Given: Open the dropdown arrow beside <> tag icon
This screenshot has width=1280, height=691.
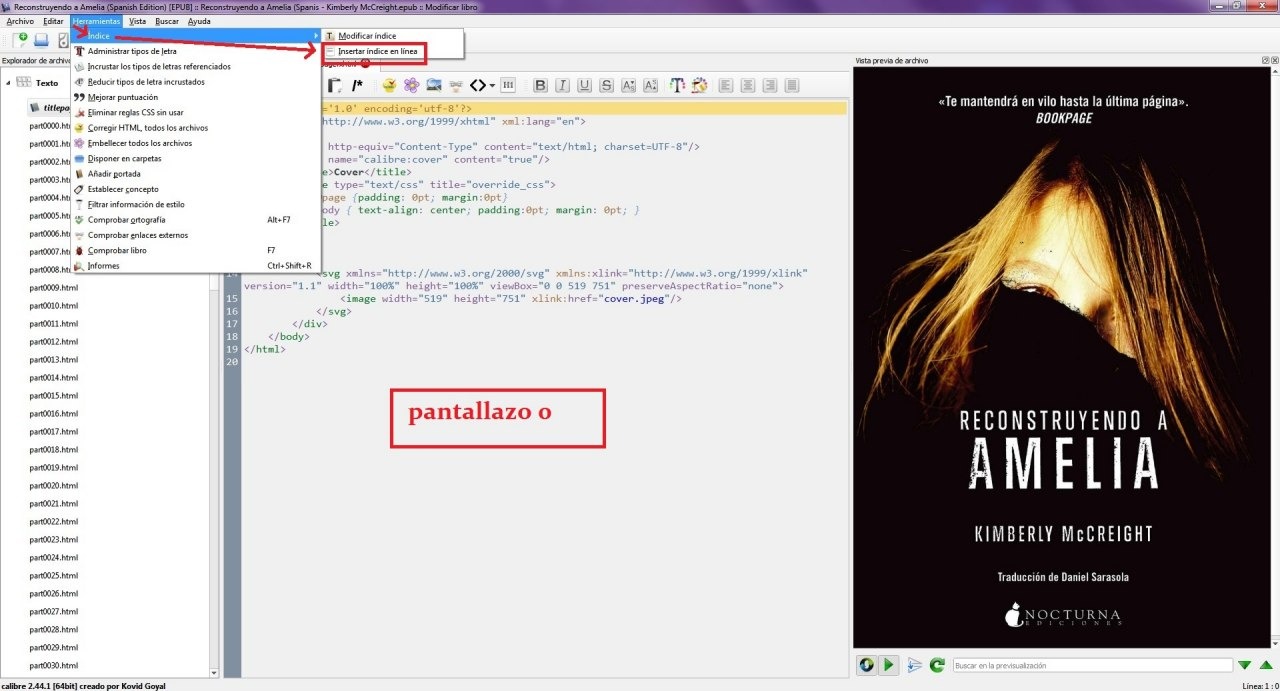Looking at the screenshot, I should pyautogui.click(x=492, y=86).
